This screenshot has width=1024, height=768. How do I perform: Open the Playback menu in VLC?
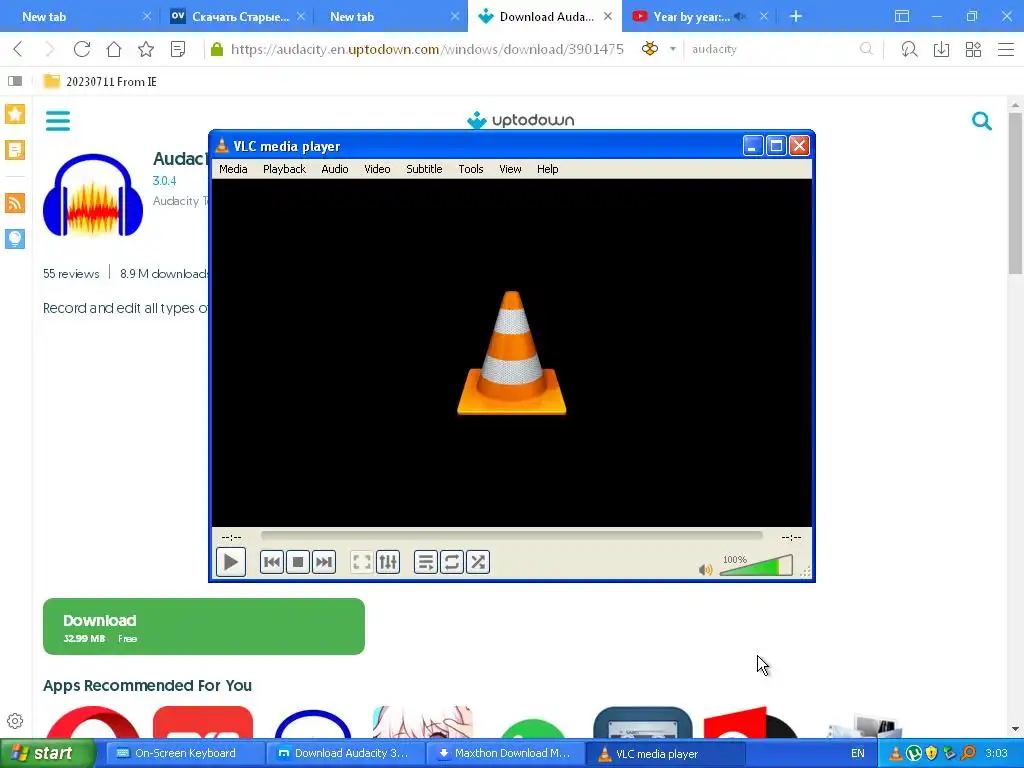(x=284, y=168)
